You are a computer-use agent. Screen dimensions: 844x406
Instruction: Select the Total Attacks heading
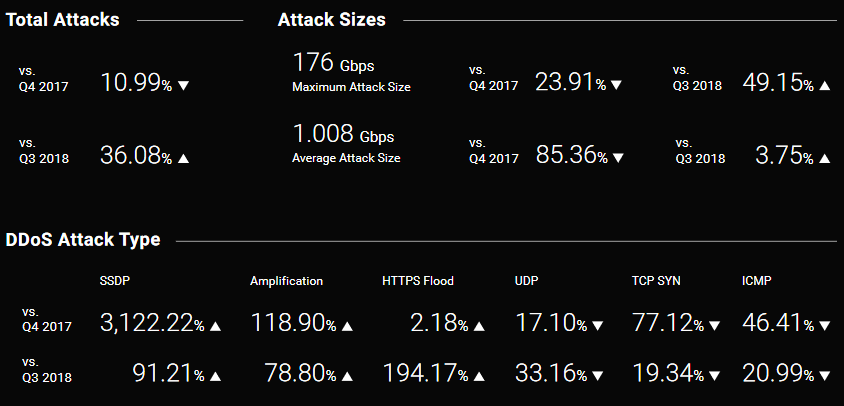click(62, 20)
